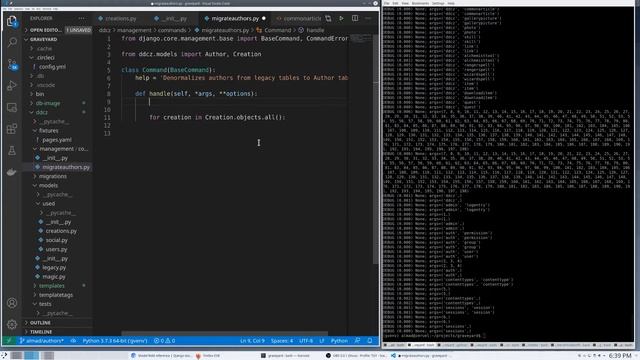Open the Docker view in the activity bar
640x360 pixels.
12,172
